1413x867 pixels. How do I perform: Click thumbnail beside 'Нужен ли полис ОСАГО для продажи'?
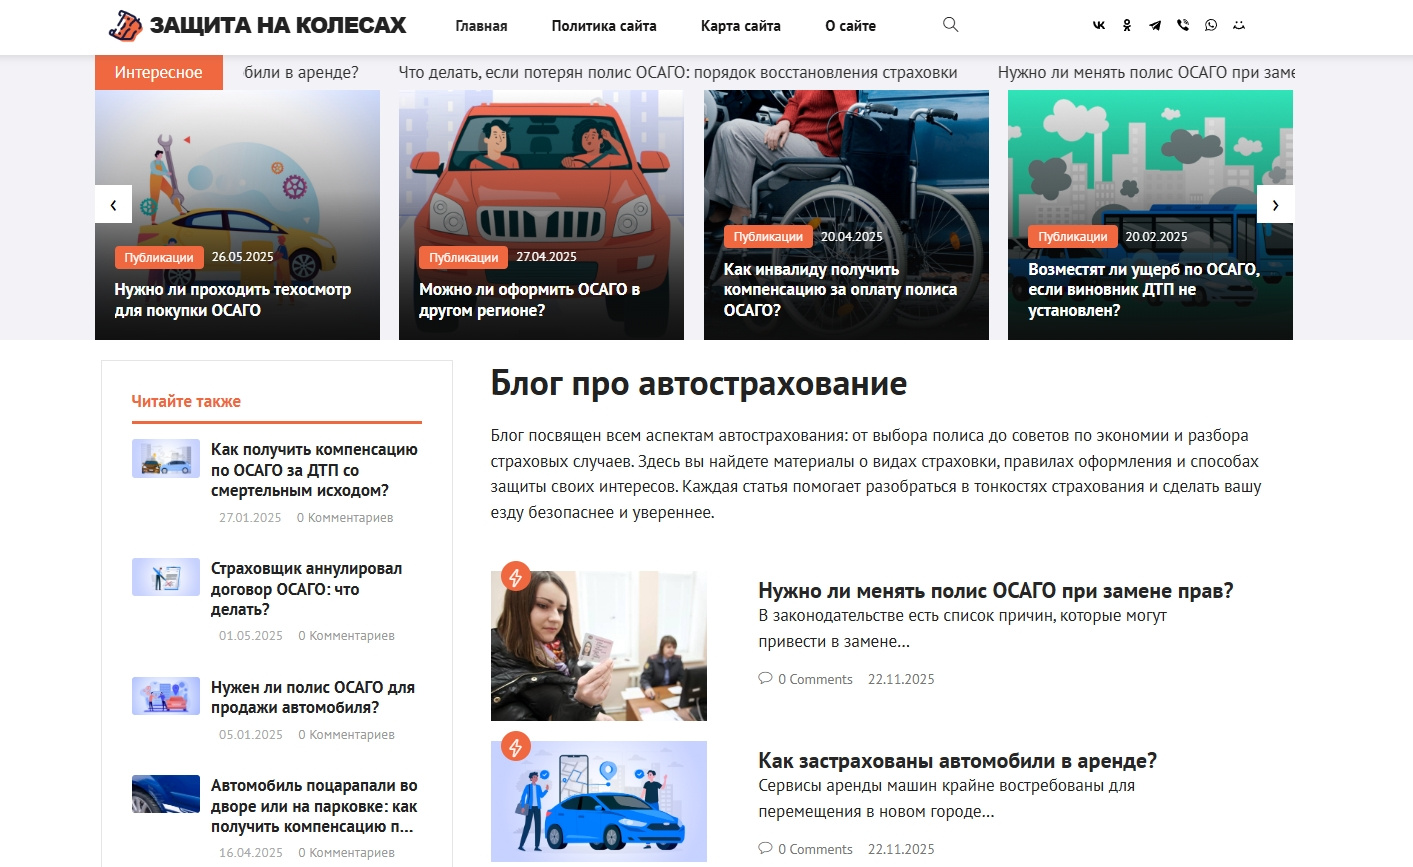(166, 696)
